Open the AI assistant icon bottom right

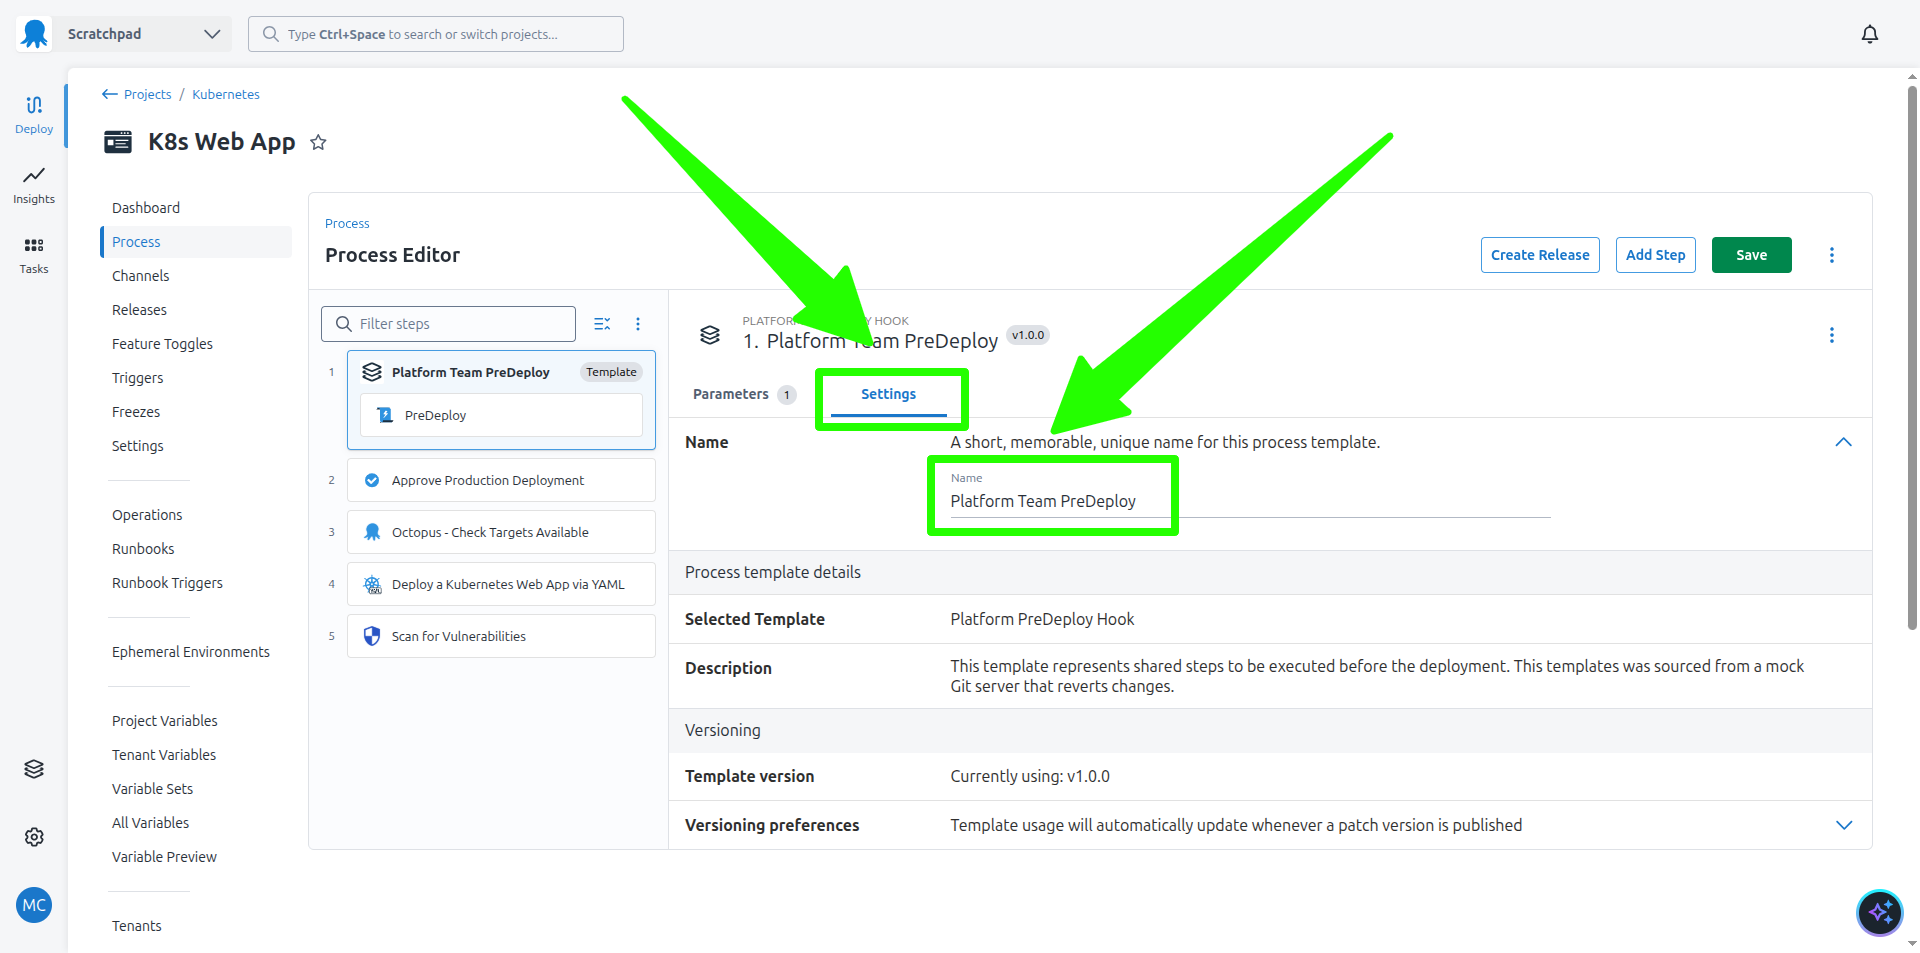[x=1879, y=912]
